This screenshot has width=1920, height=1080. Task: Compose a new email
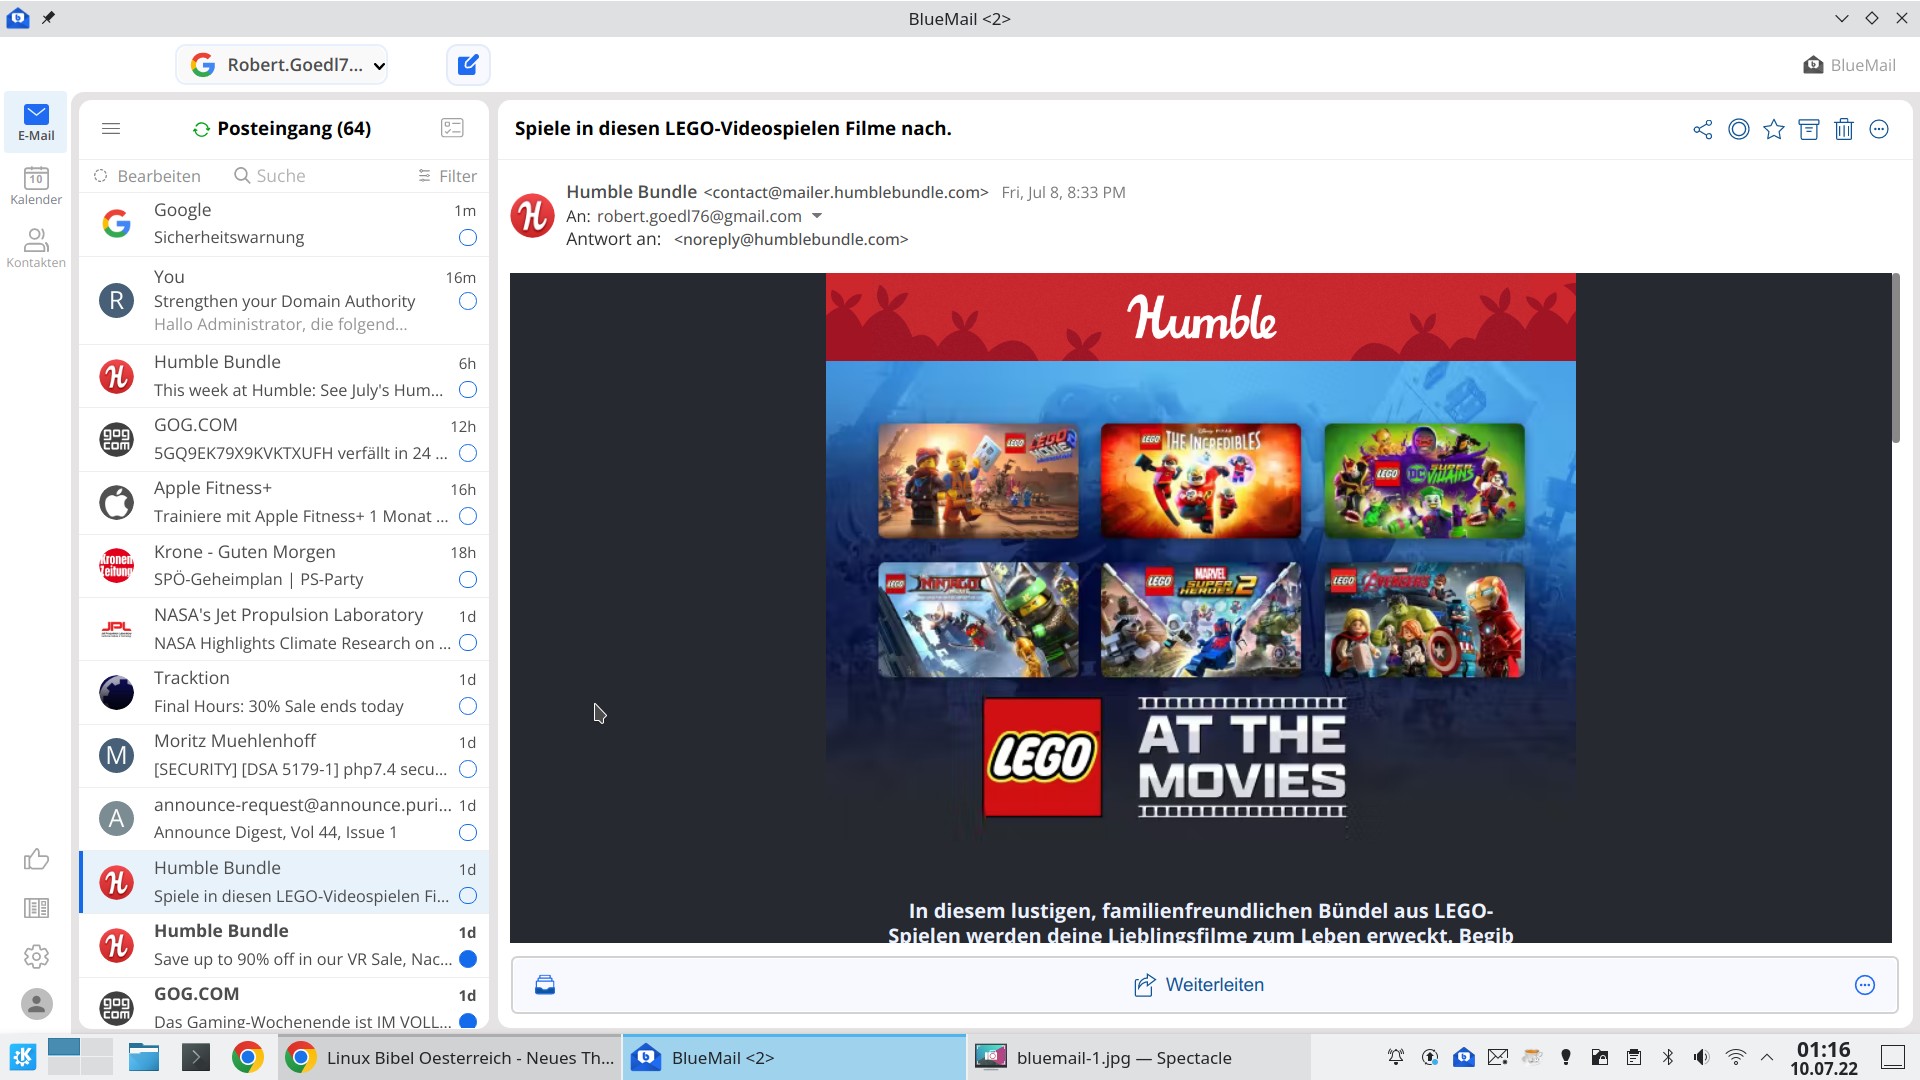pos(468,65)
